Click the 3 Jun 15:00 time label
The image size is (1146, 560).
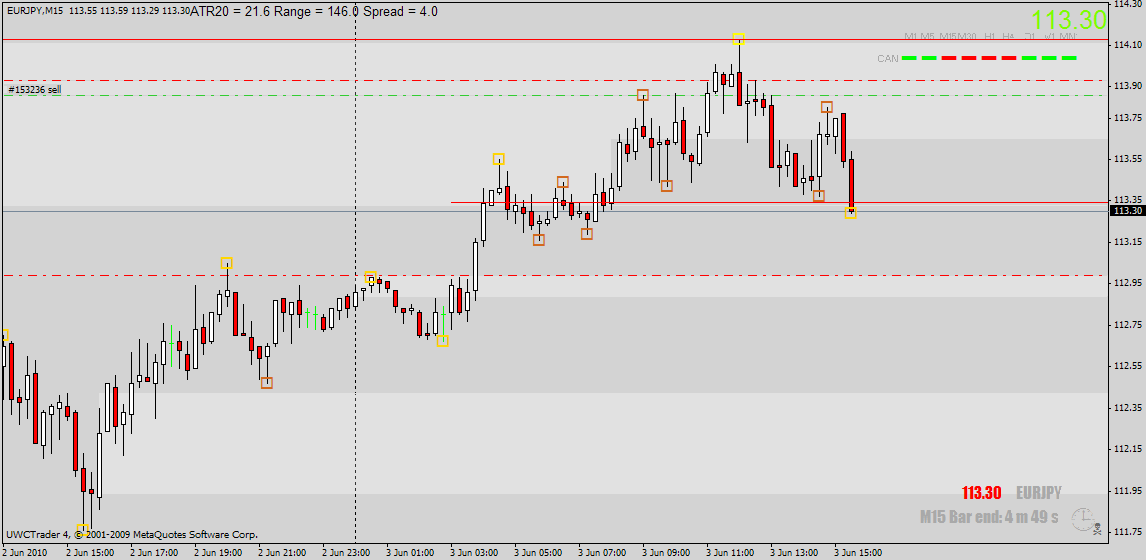(x=858, y=553)
